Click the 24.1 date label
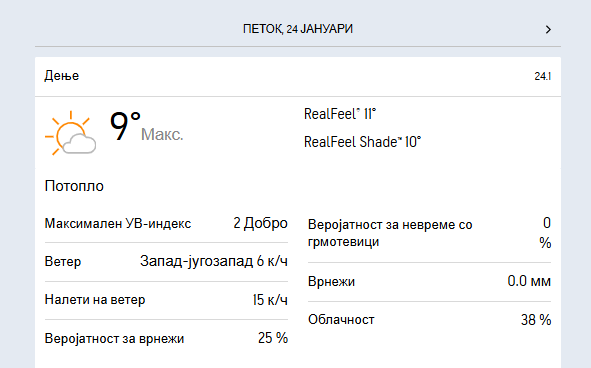 click(542, 77)
